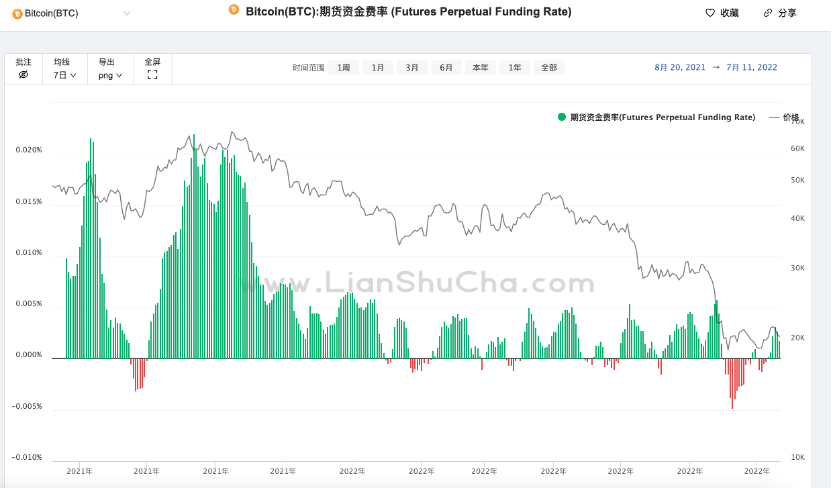Screen dimensions: 832x488
Task: Switch to the 3 month range
Action: tap(412, 68)
